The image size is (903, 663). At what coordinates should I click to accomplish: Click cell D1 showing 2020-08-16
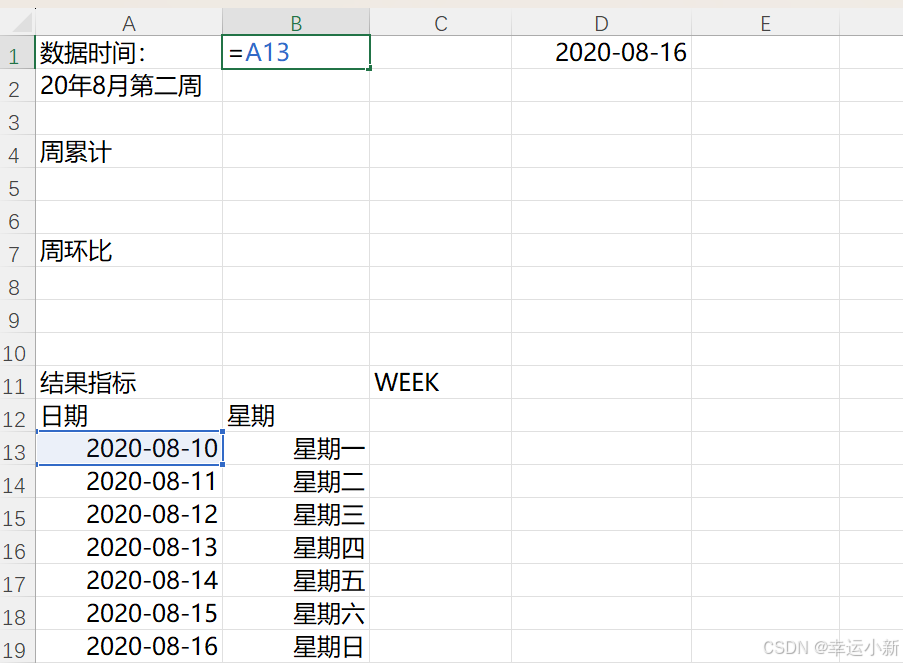[x=601, y=52]
